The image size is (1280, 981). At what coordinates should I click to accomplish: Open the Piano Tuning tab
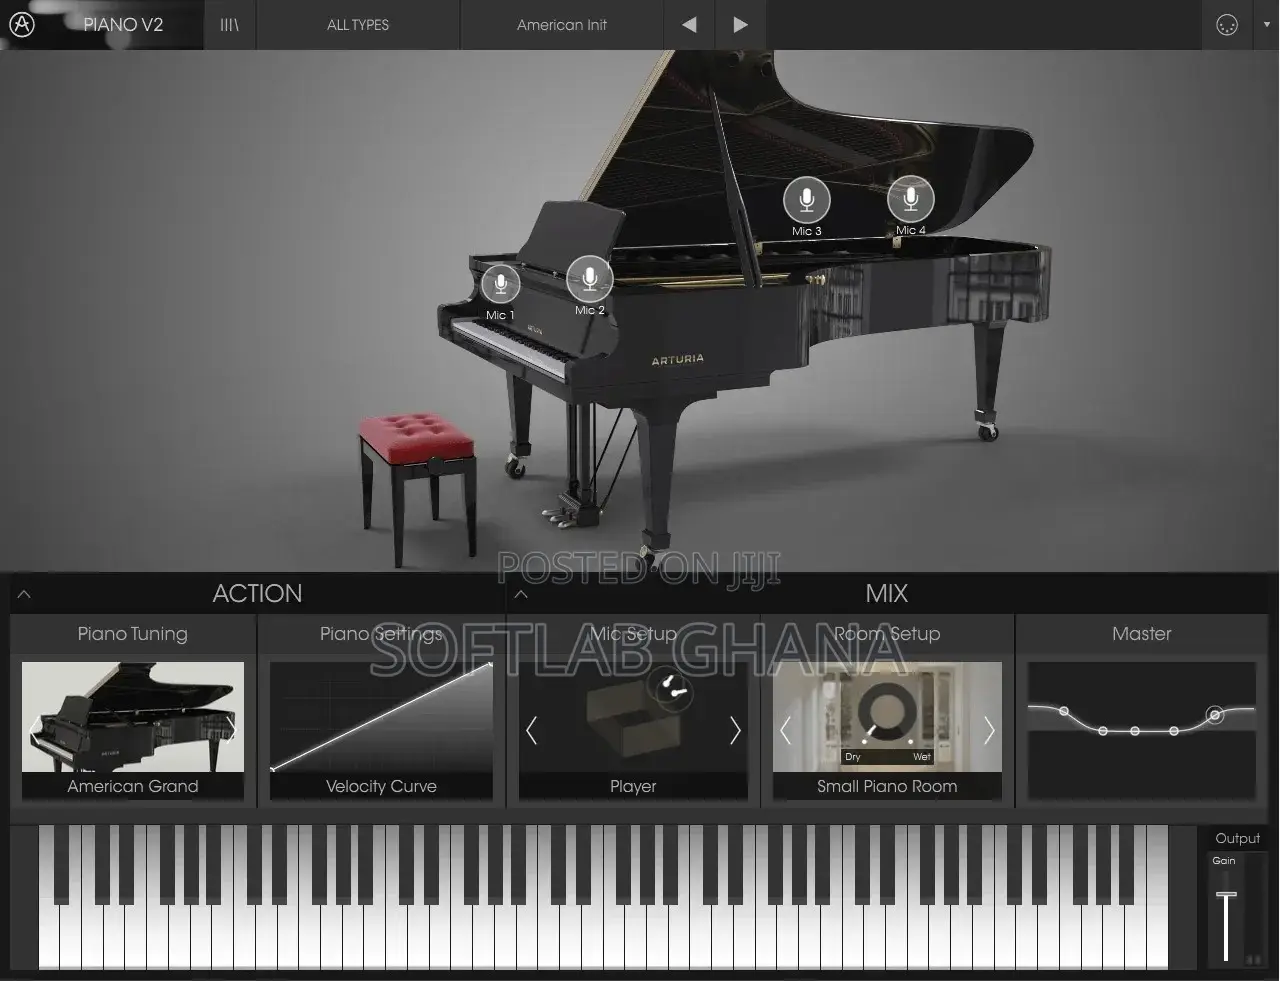[x=133, y=634]
